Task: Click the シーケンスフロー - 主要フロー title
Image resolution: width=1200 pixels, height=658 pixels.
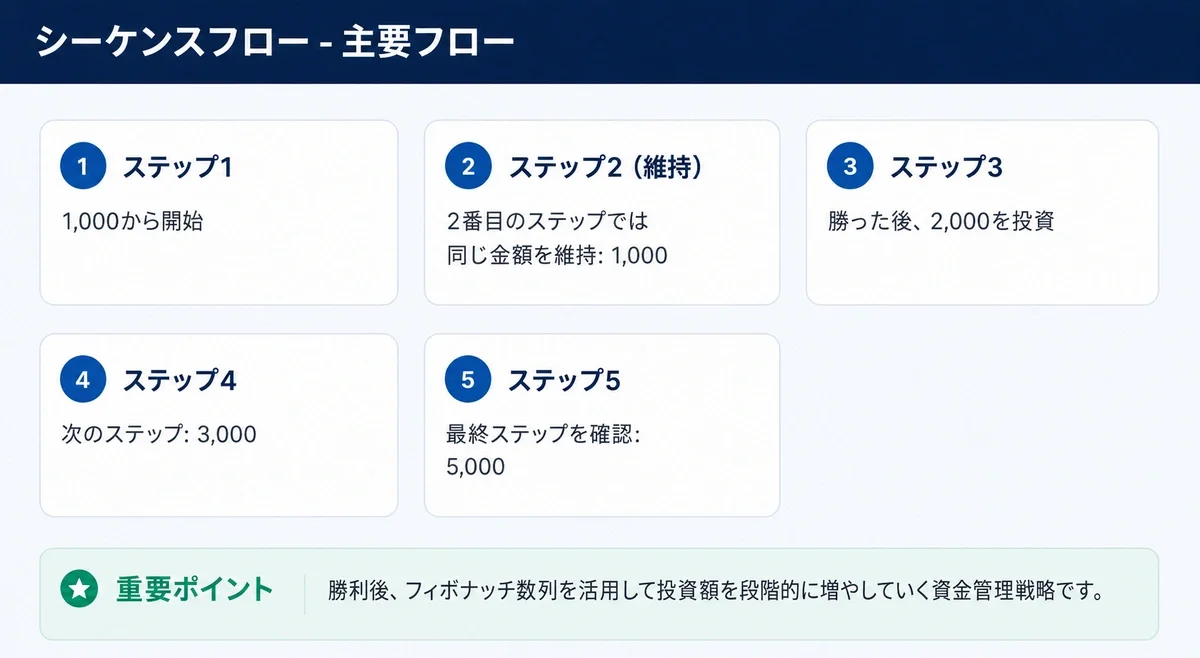Action: coord(275,42)
